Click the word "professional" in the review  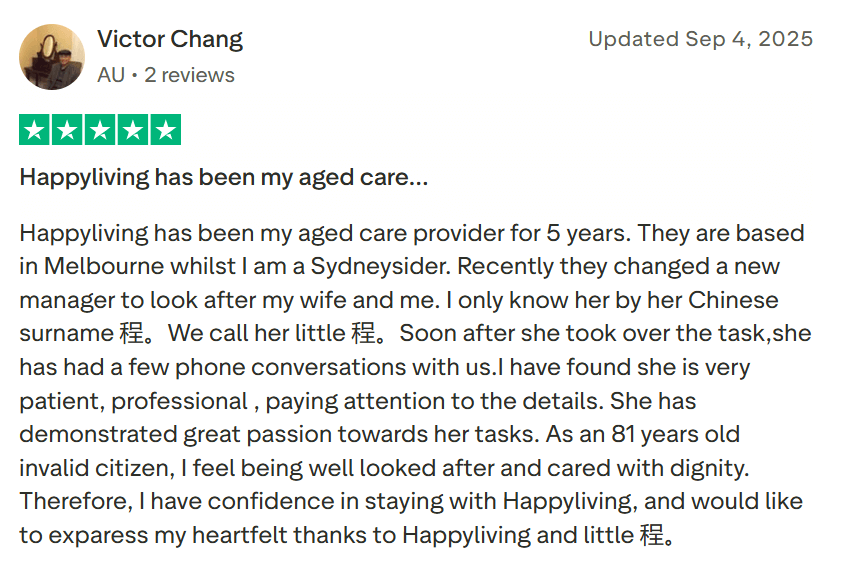click(x=180, y=401)
